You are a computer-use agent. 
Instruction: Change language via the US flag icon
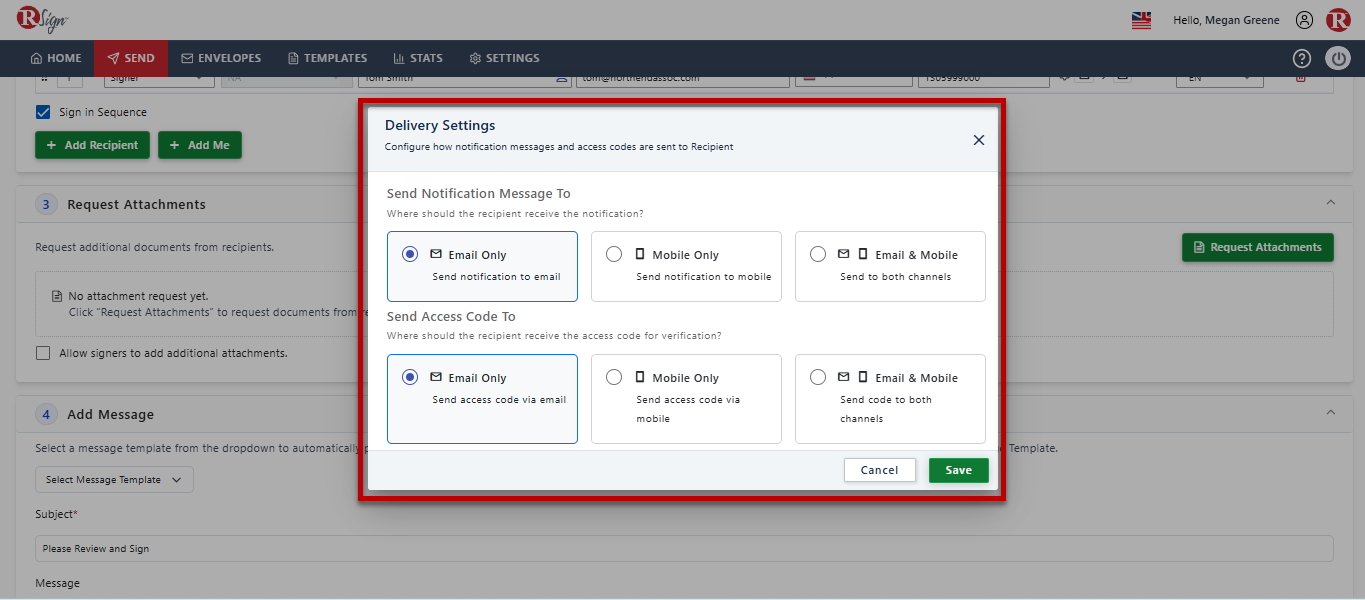[x=1141, y=20]
